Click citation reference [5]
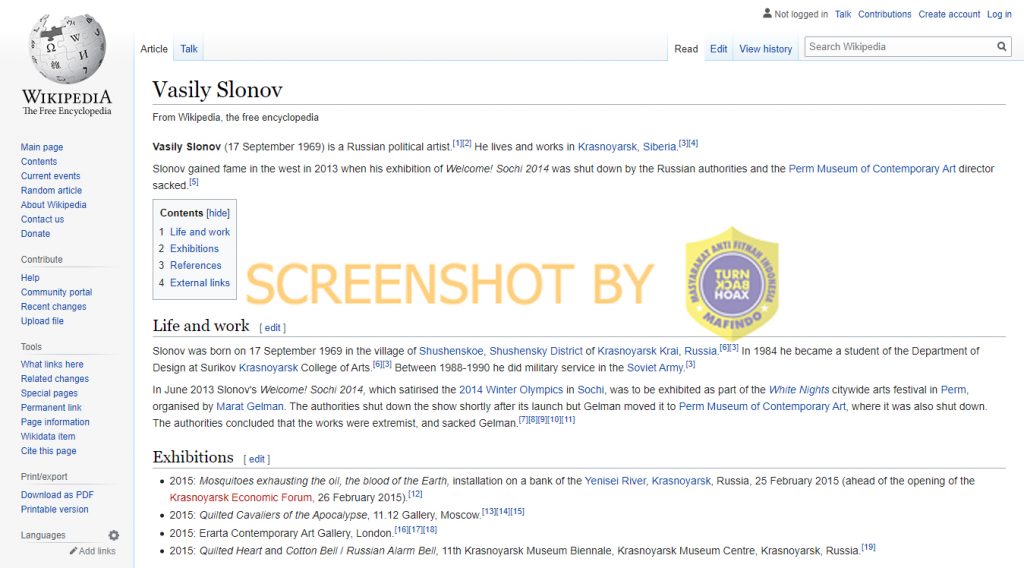The width and height of the screenshot is (1024, 568). 194,182
